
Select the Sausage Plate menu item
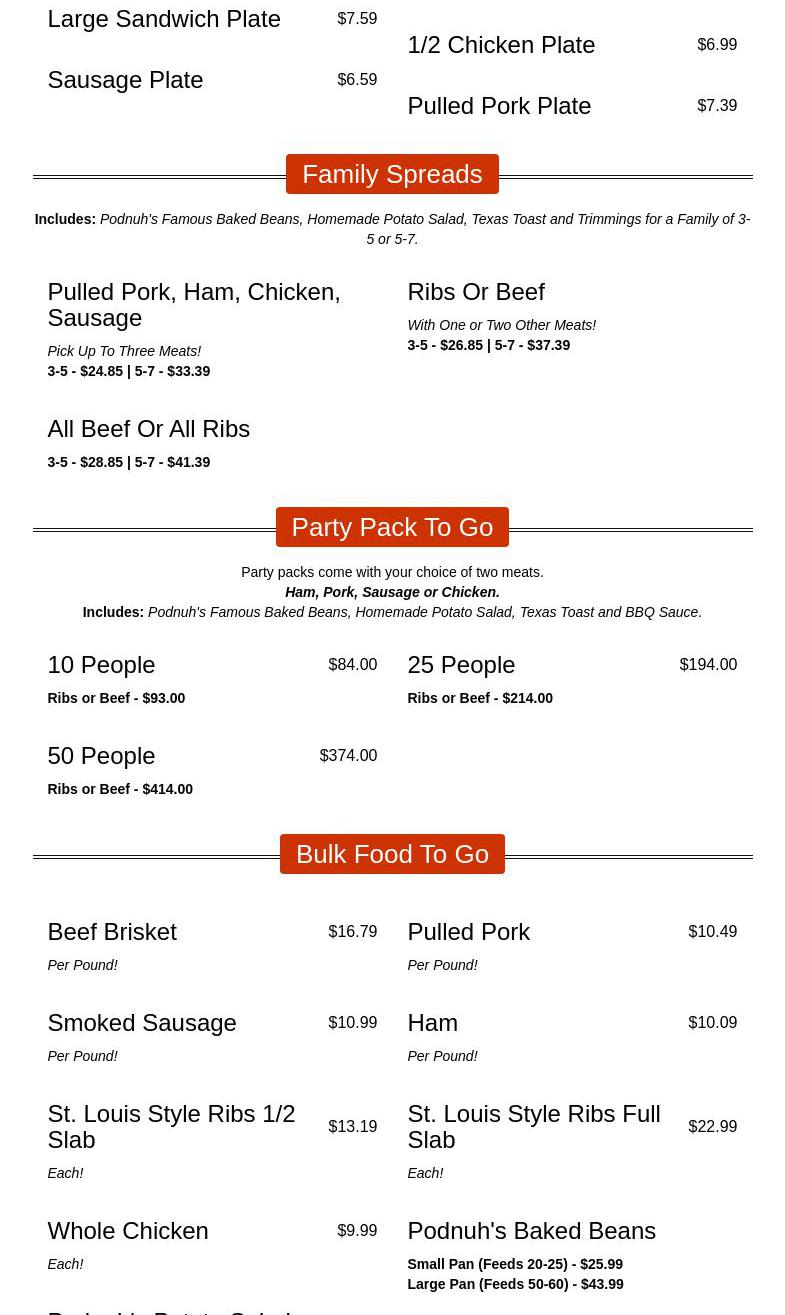(125, 80)
